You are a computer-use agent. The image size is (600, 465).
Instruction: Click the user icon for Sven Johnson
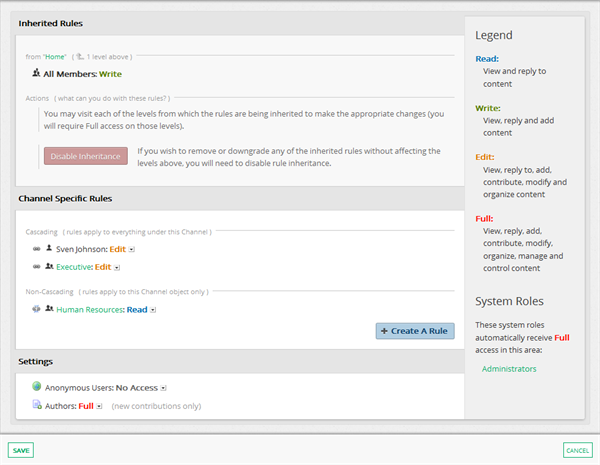pos(49,248)
